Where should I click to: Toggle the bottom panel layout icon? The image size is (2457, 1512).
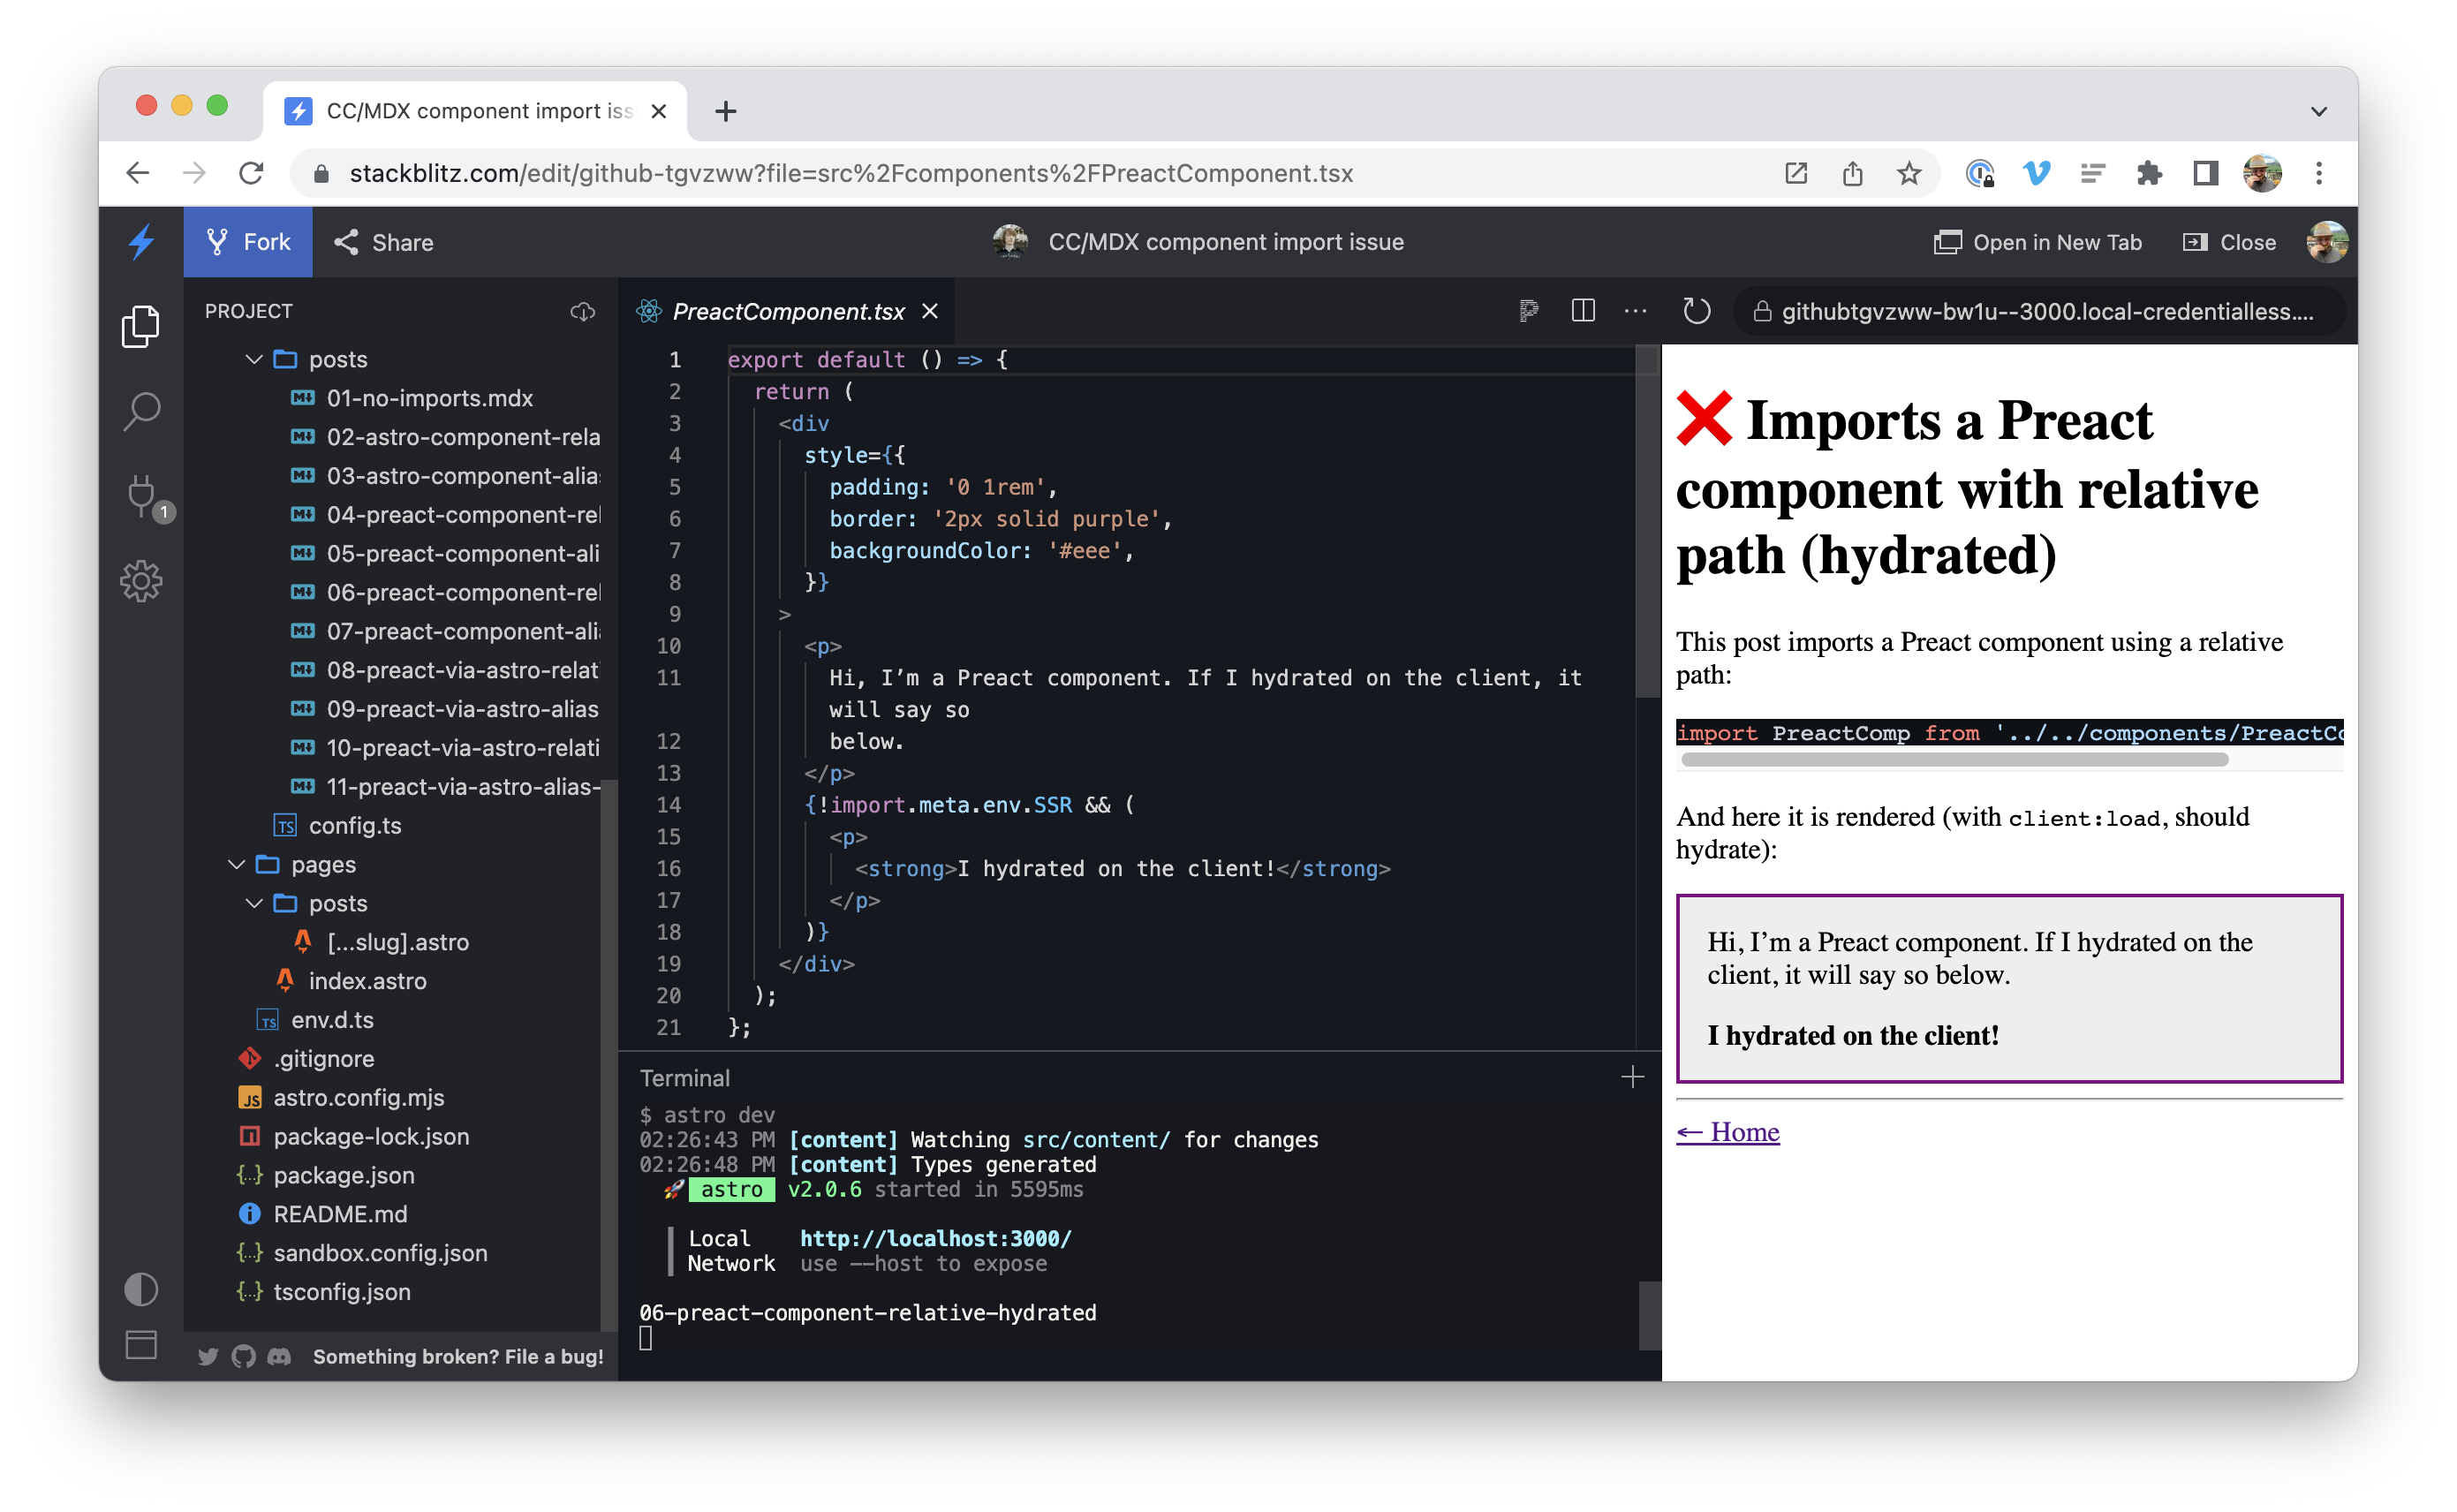[x=141, y=1345]
